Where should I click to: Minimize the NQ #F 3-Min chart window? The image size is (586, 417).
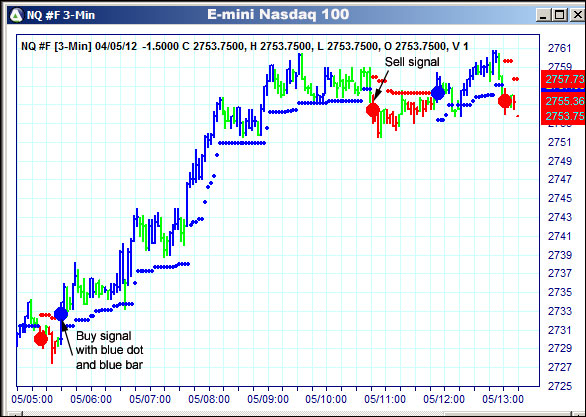click(543, 15)
